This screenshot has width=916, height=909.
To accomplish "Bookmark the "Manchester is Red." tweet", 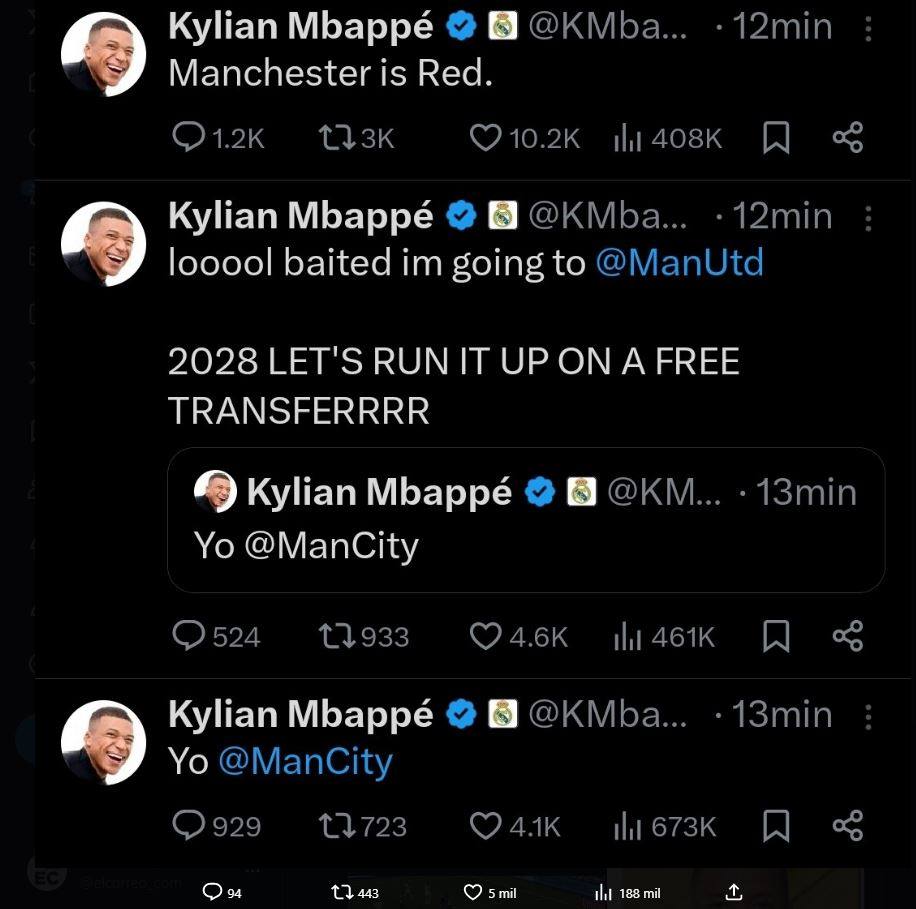I will (x=776, y=138).
